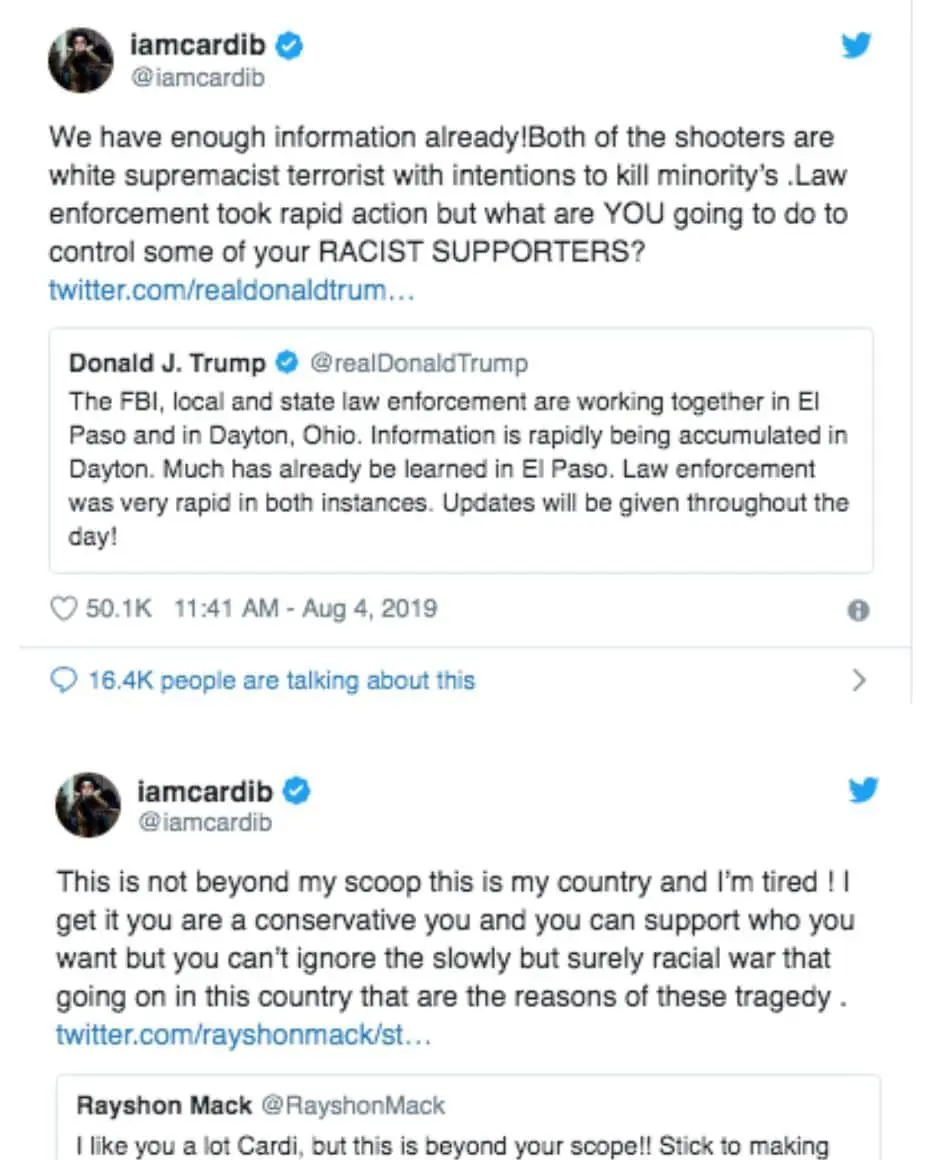Viewport: 937px width, 1160px height.
Task: Click verified badge beside Donald J. Trump
Action: tap(287, 362)
